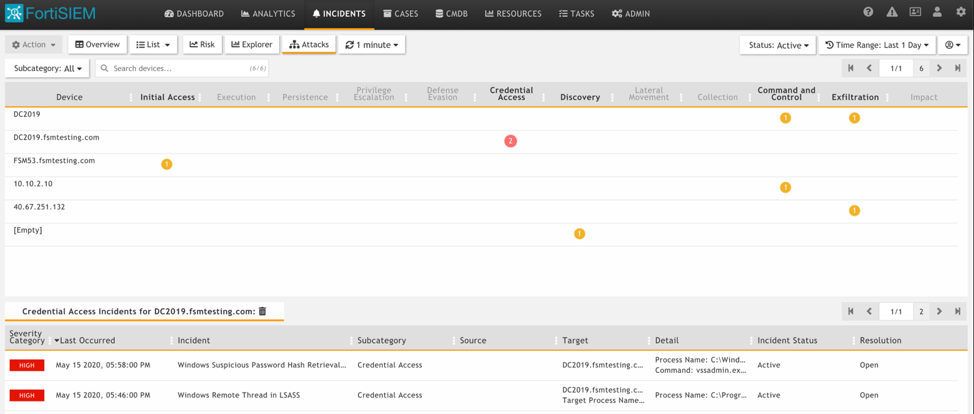The image size is (974, 414).
Task: Click HIGH severity badge for Password Hash Retrieval
Action: pos(26,366)
